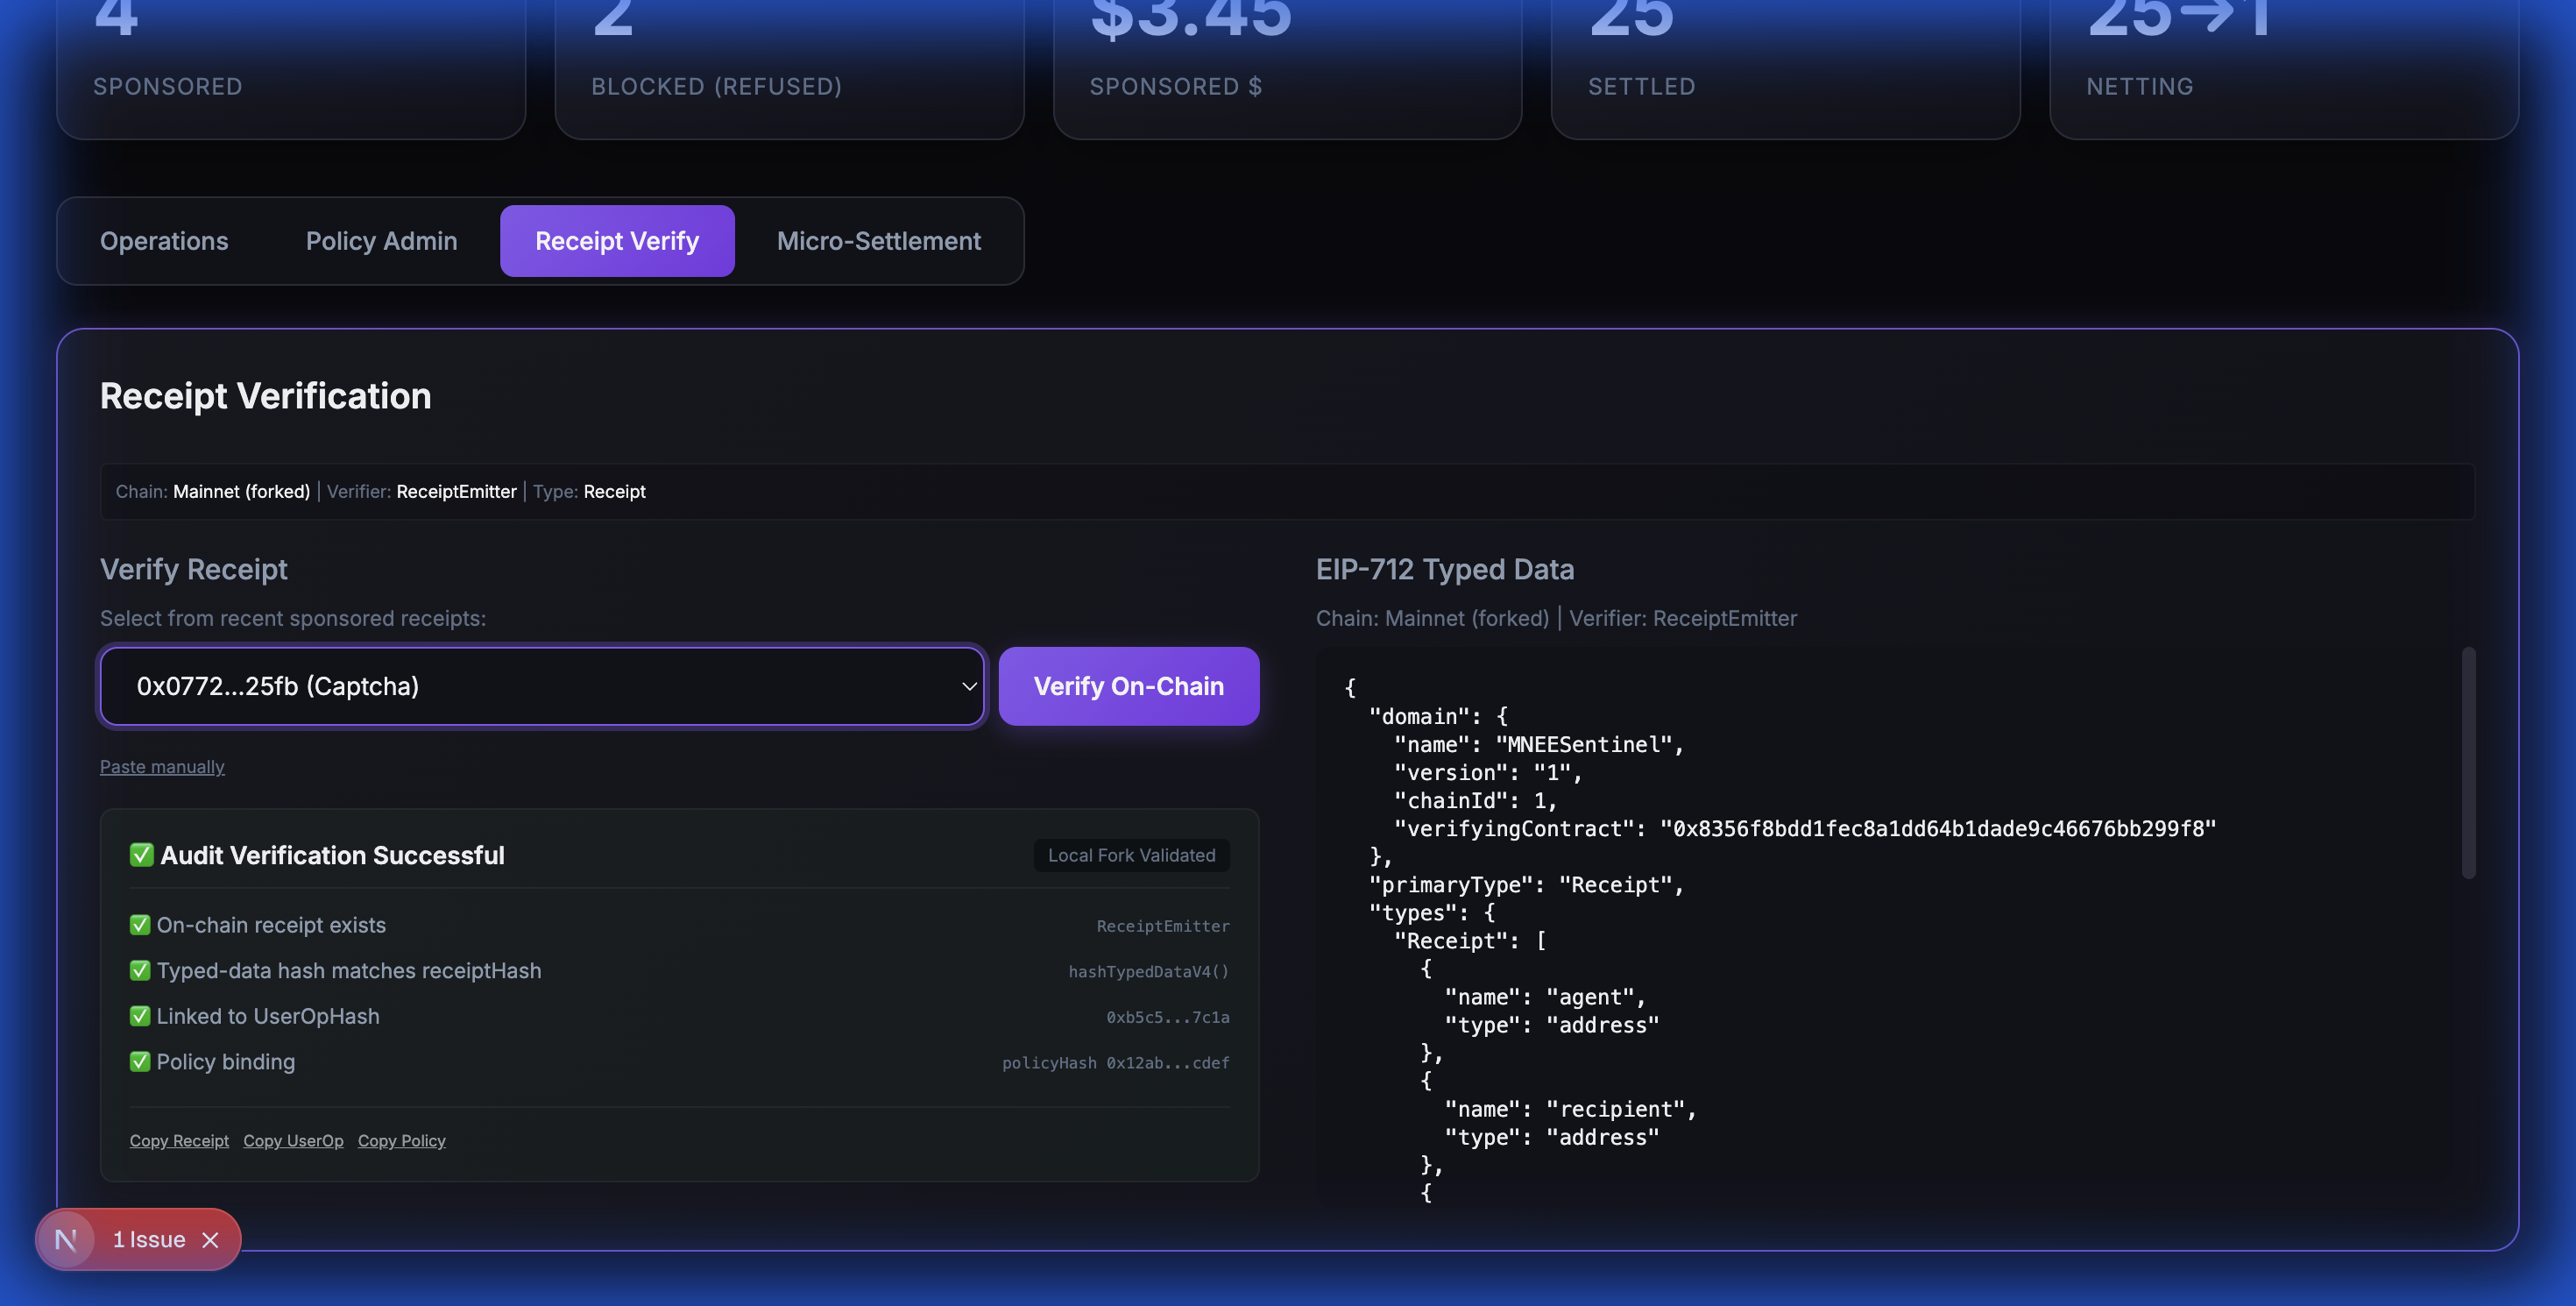Click the Audit Verification Successful checkmark icon
The height and width of the screenshot is (1306, 2576).
pos(141,855)
